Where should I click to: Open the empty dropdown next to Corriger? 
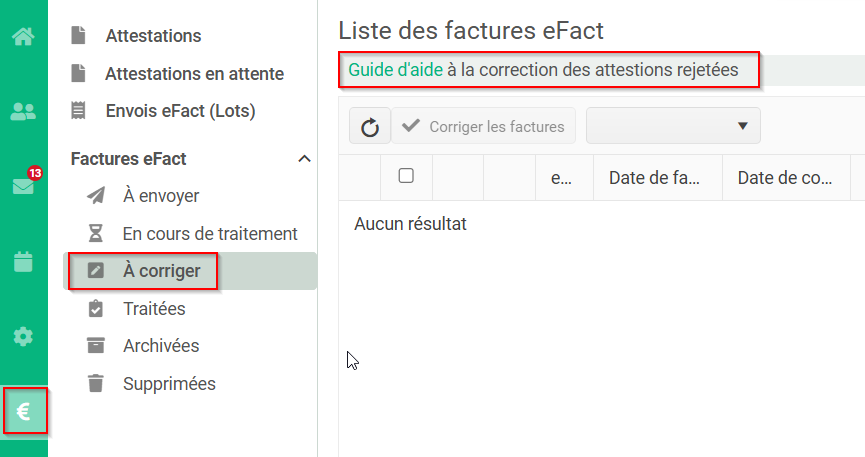coord(673,126)
